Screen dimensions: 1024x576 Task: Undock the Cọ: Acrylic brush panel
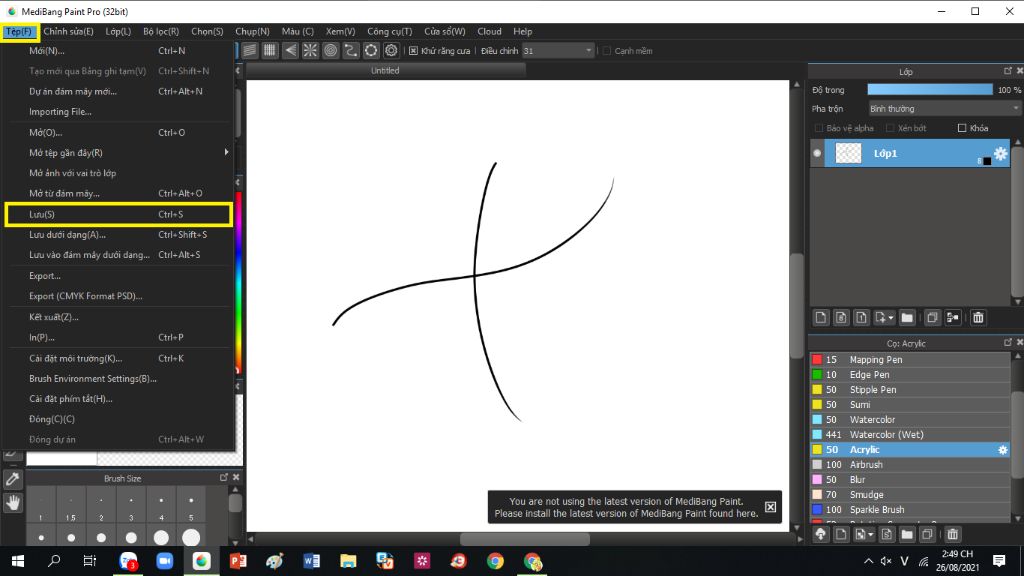click(1007, 342)
